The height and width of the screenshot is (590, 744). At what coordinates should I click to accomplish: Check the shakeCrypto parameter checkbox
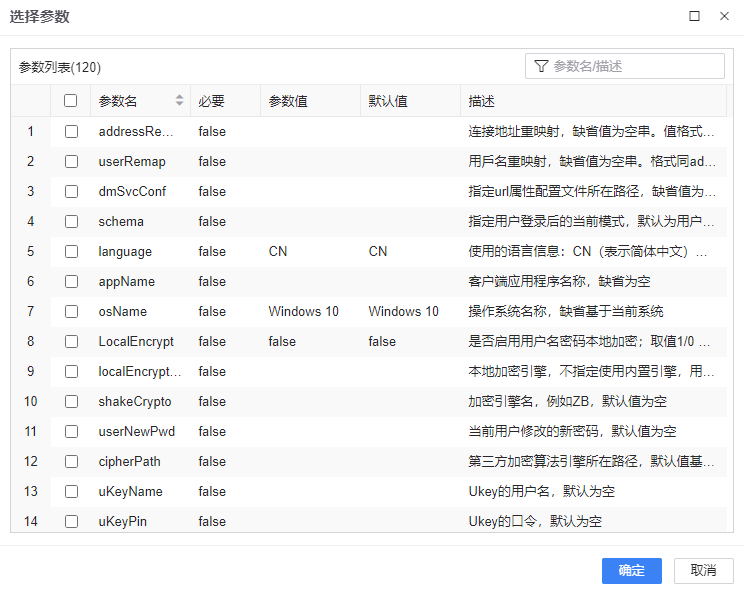(x=71, y=402)
